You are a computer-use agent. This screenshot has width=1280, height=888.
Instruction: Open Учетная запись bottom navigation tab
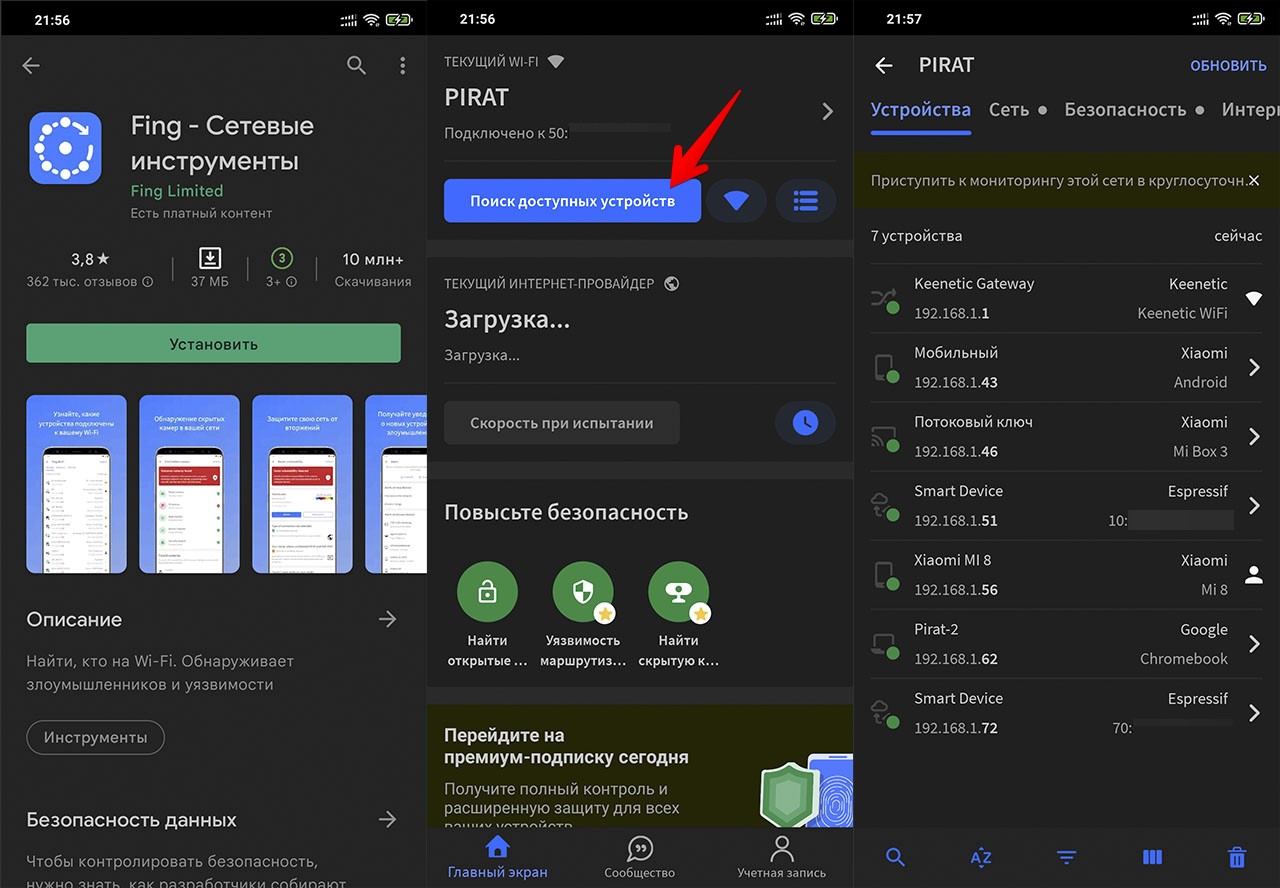coord(782,858)
